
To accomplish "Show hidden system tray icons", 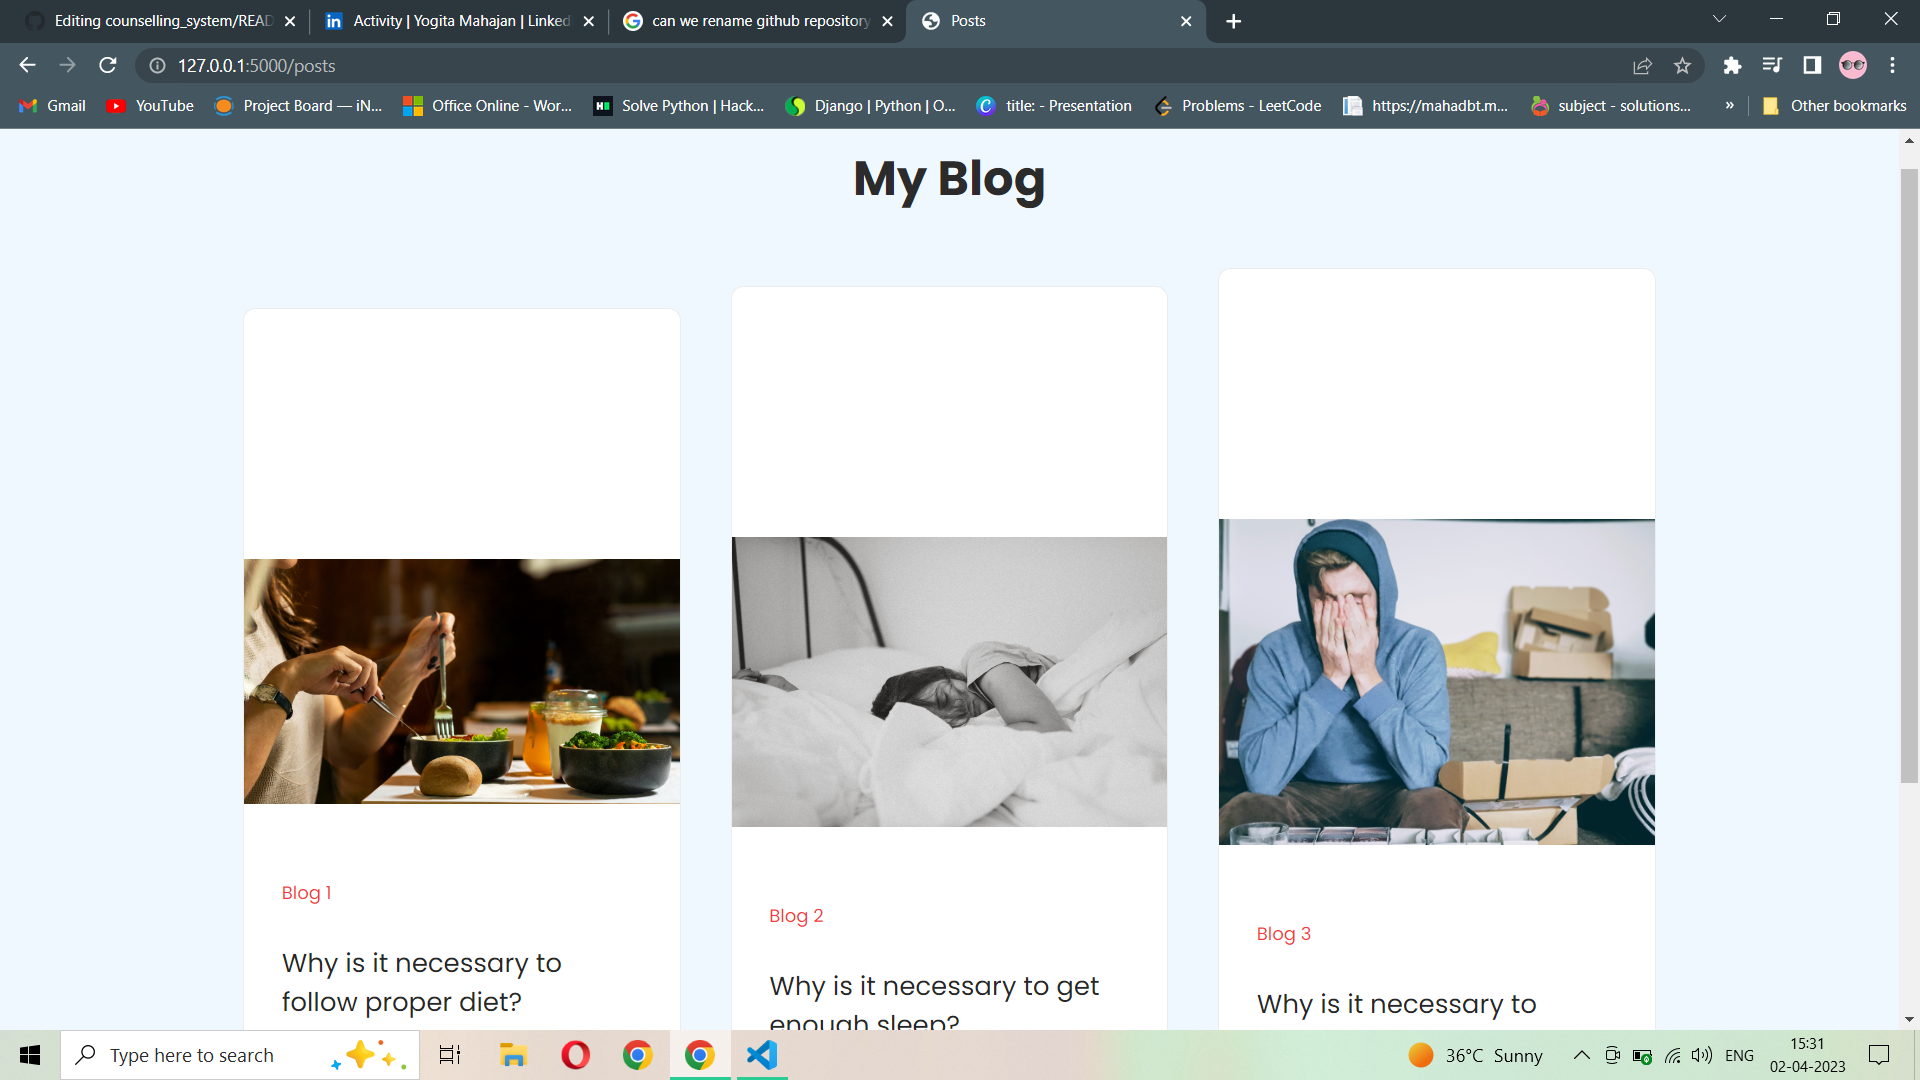I will pyautogui.click(x=1582, y=1055).
